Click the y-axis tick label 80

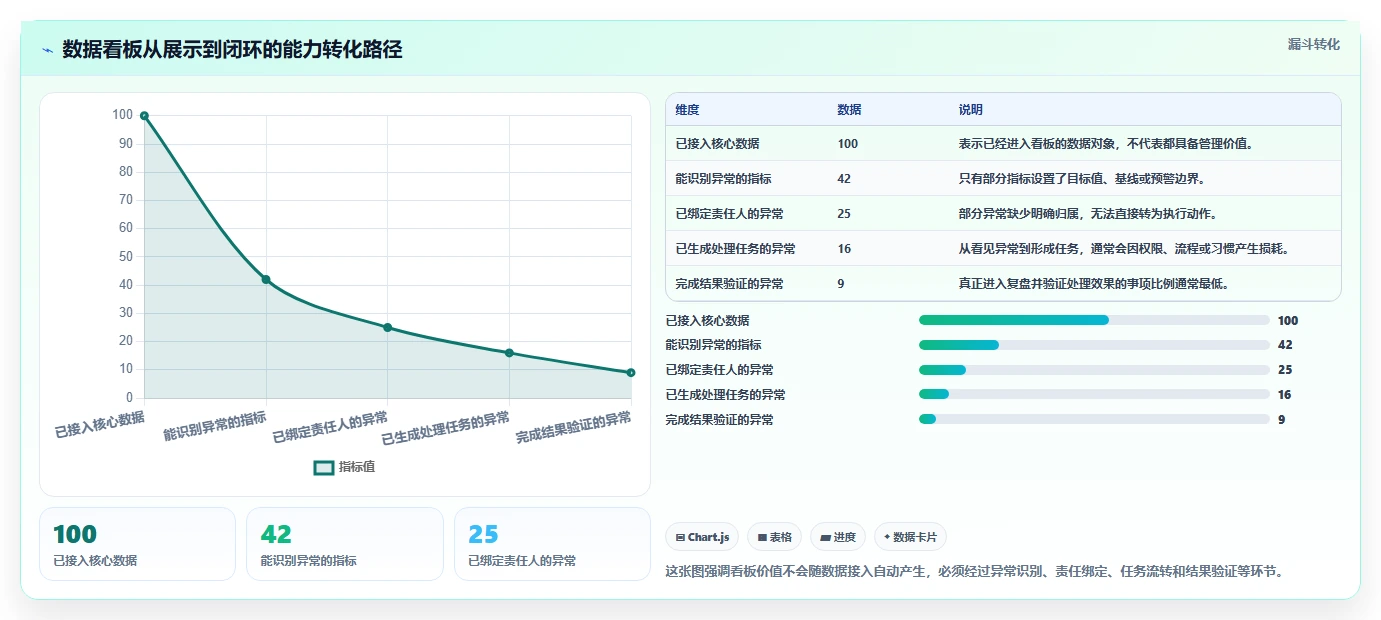click(125, 171)
